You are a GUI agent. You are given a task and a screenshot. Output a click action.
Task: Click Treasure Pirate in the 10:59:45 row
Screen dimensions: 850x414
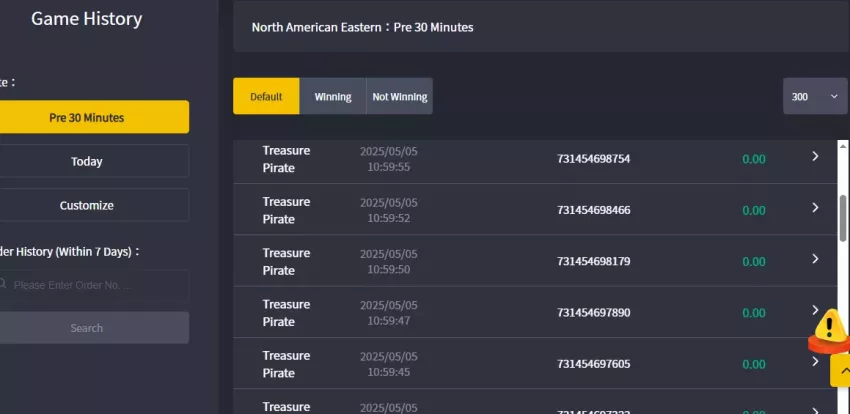coord(286,364)
